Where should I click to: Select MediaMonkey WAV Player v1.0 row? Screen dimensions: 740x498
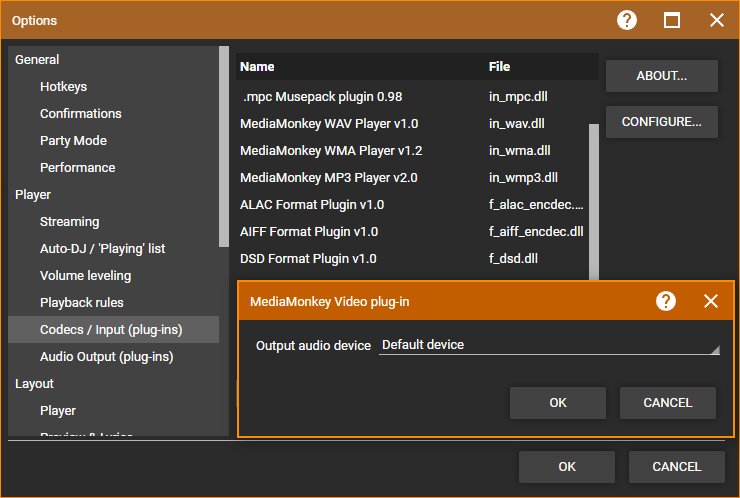(x=329, y=124)
